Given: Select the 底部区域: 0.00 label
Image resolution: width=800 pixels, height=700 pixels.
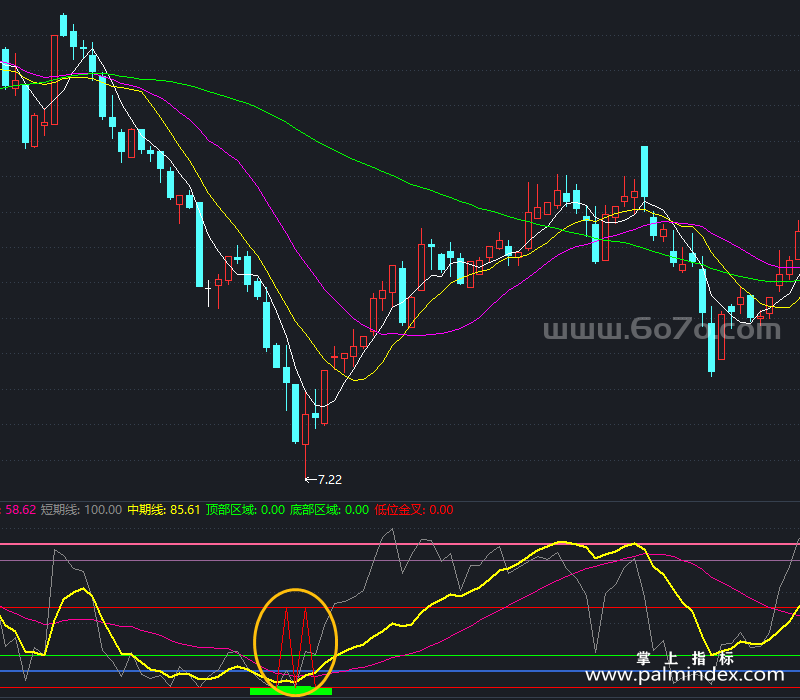Looking at the screenshot, I should tap(329, 510).
